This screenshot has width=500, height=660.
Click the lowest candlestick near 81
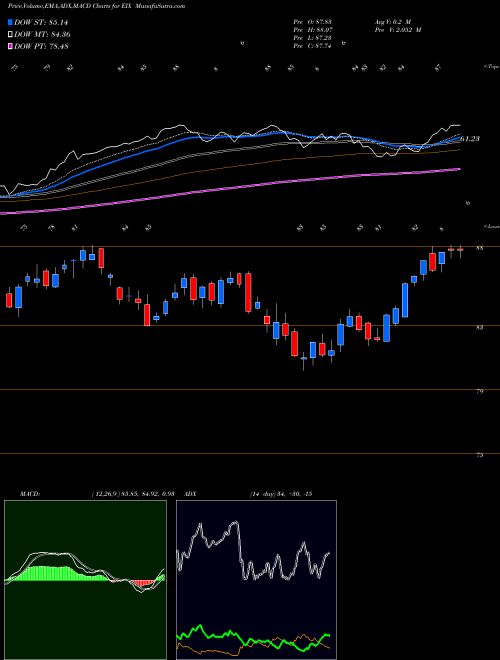pyautogui.click(x=303, y=359)
